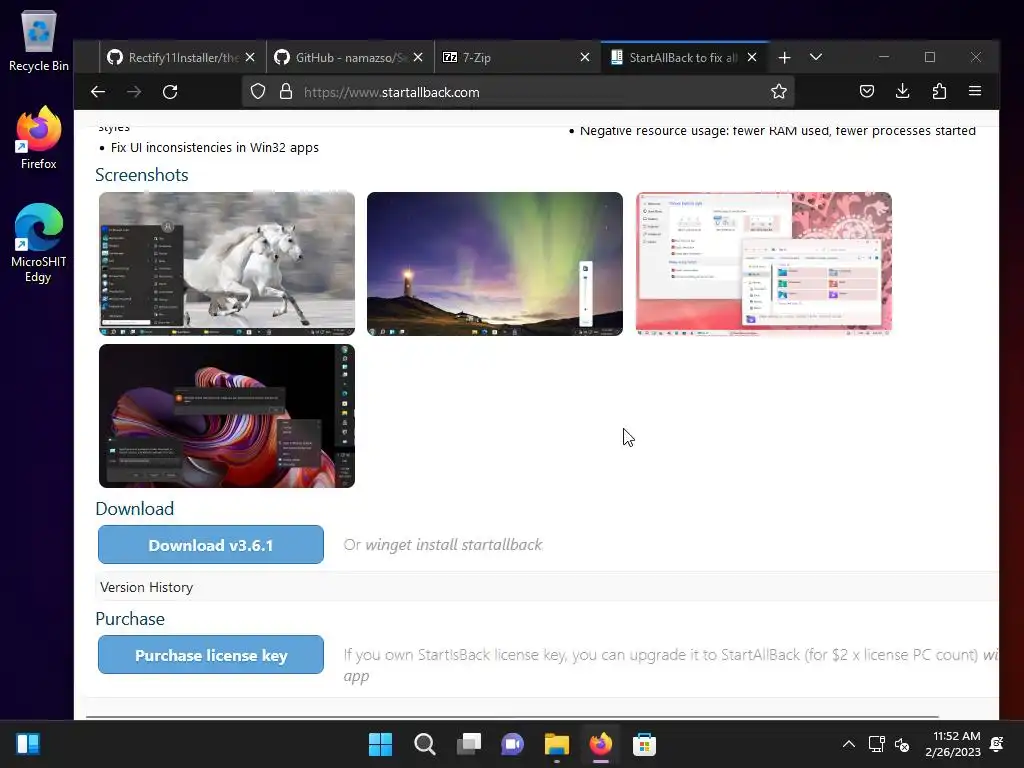Open the notification center icon

997,744
